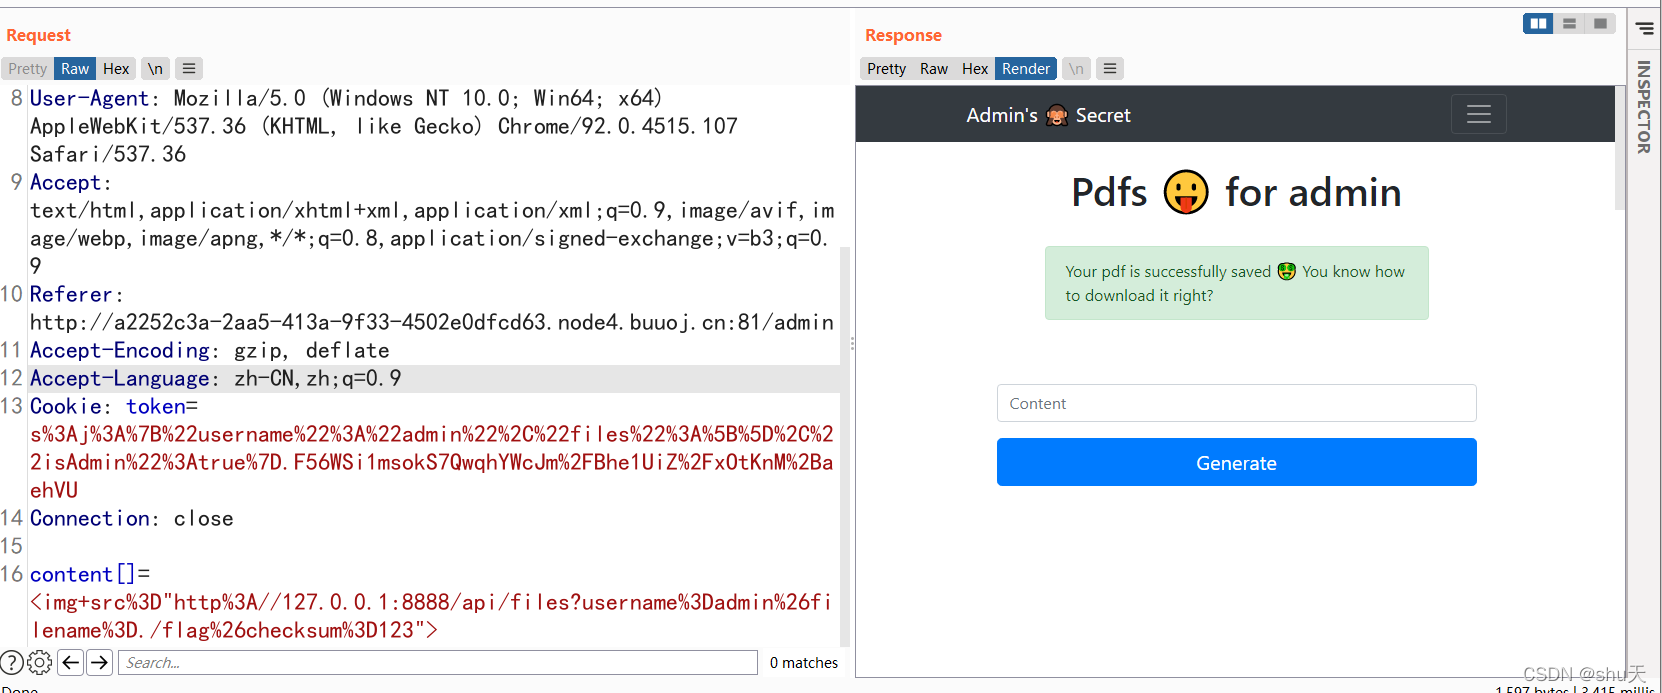Click the Referer header name
Viewport: 1662px width, 693px height.
point(71,294)
